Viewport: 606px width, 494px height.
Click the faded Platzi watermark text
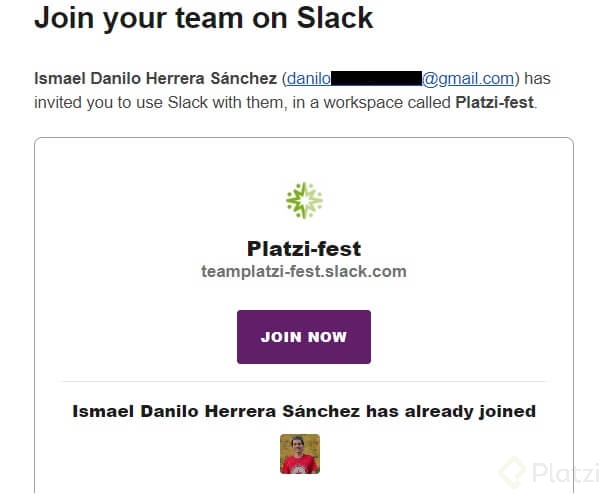565,472
